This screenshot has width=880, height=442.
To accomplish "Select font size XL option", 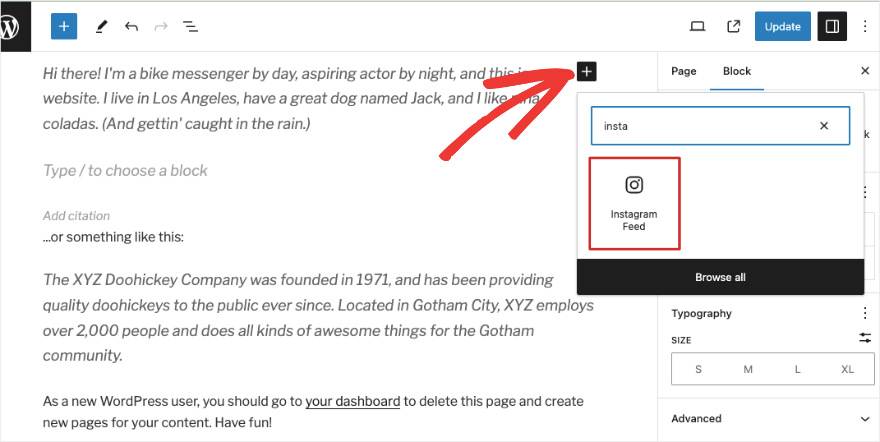I will (x=848, y=369).
